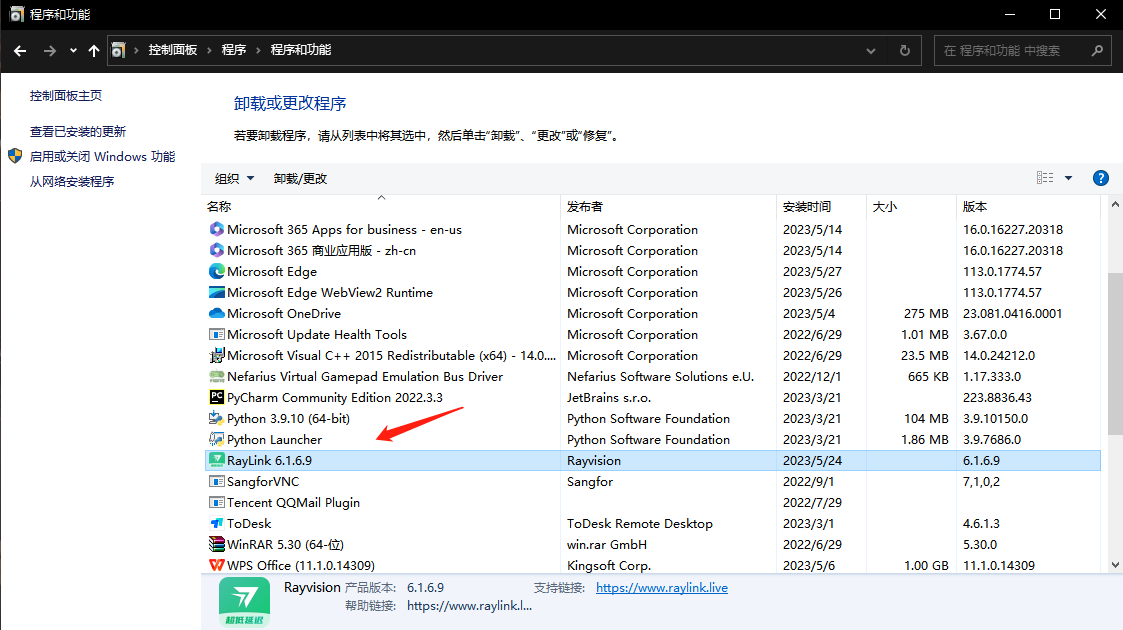
Task: Click the list scrollbar up arrow
Action: click(1115, 205)
